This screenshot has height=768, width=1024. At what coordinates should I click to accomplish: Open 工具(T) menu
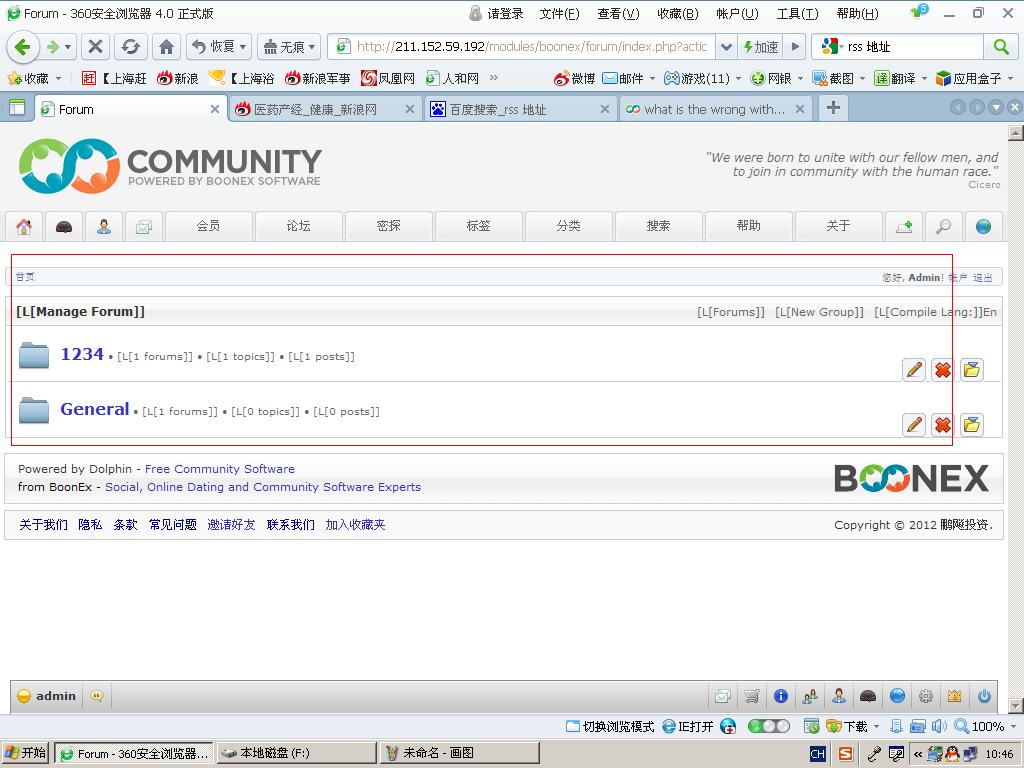coord(797,14)
